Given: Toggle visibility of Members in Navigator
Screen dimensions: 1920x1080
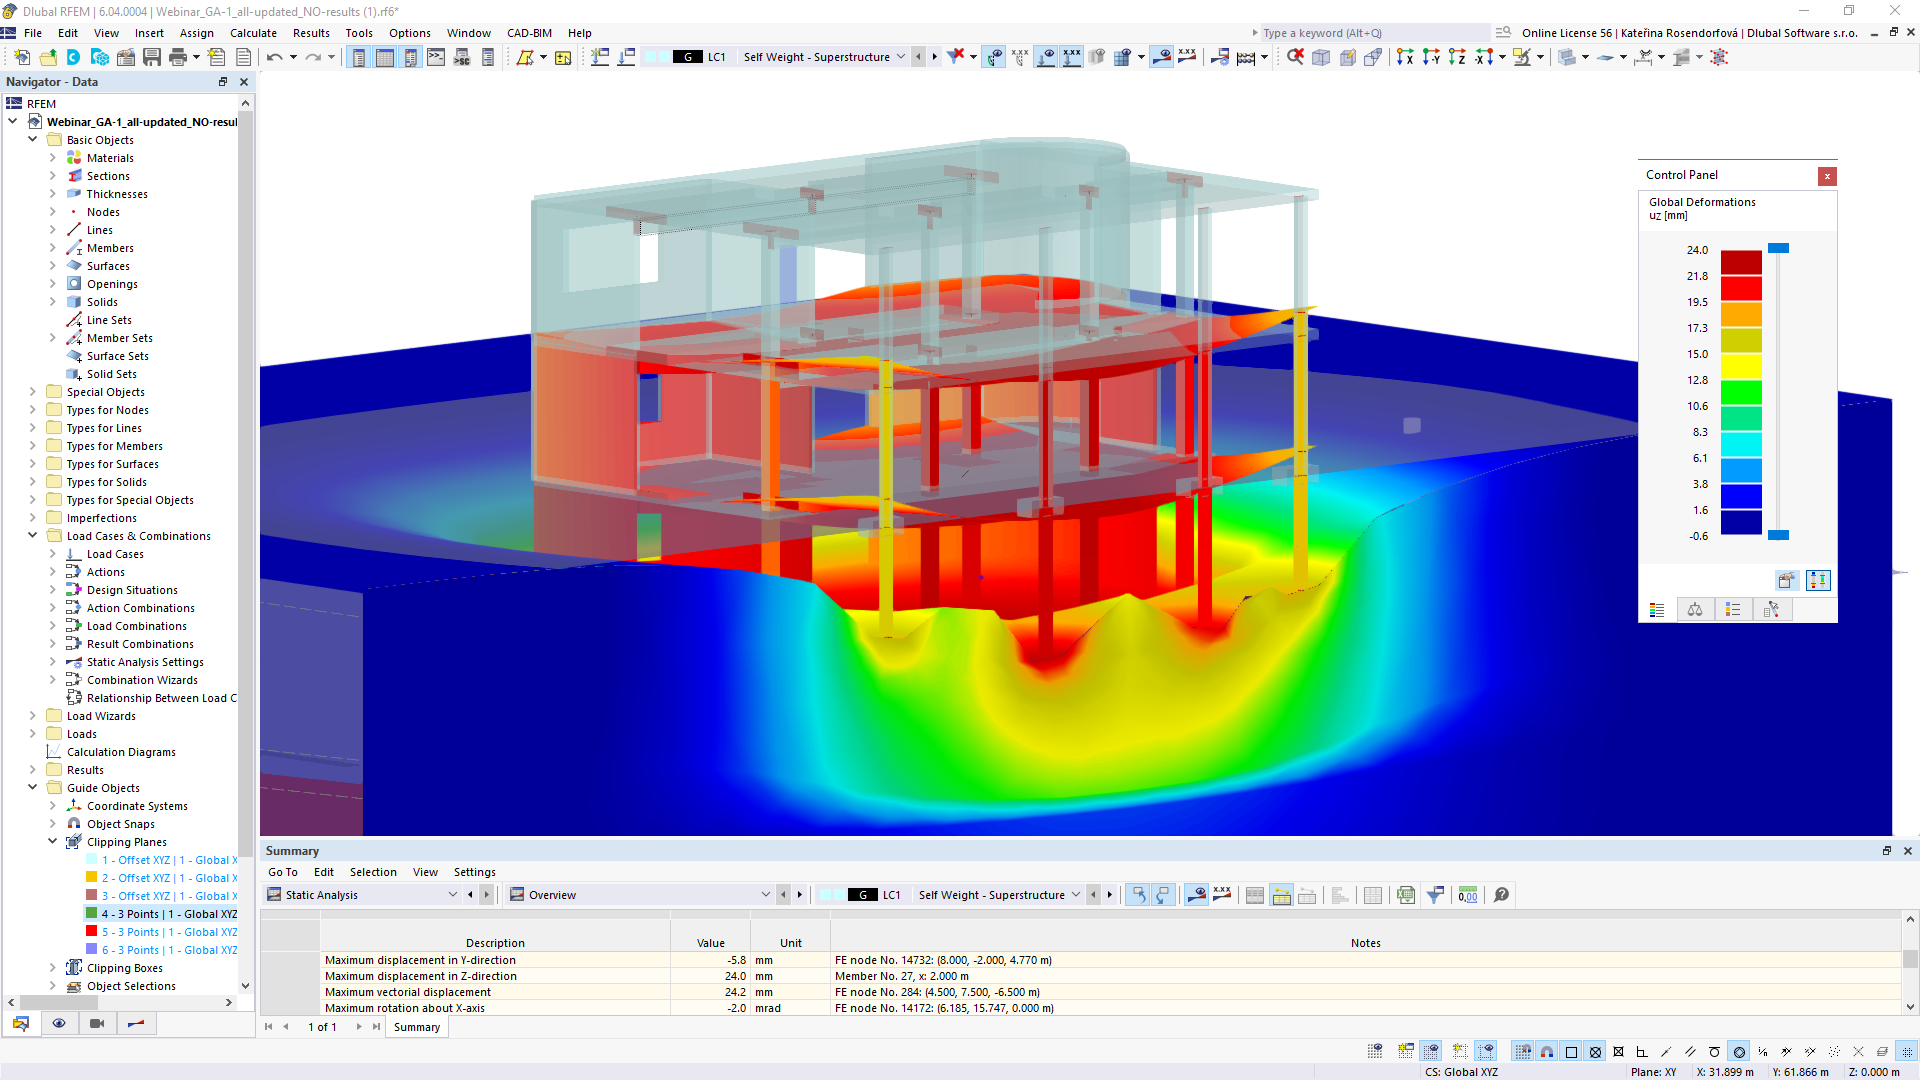Looking at the screenshot, I should pyautogui.click(x=111, y=248).
